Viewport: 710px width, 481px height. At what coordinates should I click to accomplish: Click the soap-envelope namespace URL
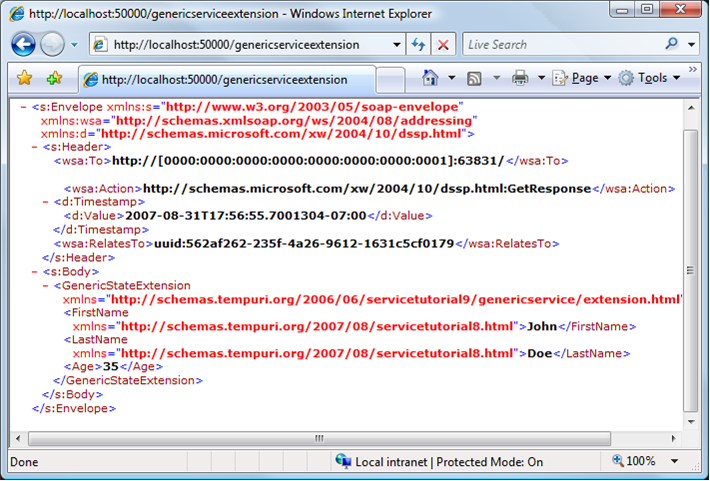[312, 107]
